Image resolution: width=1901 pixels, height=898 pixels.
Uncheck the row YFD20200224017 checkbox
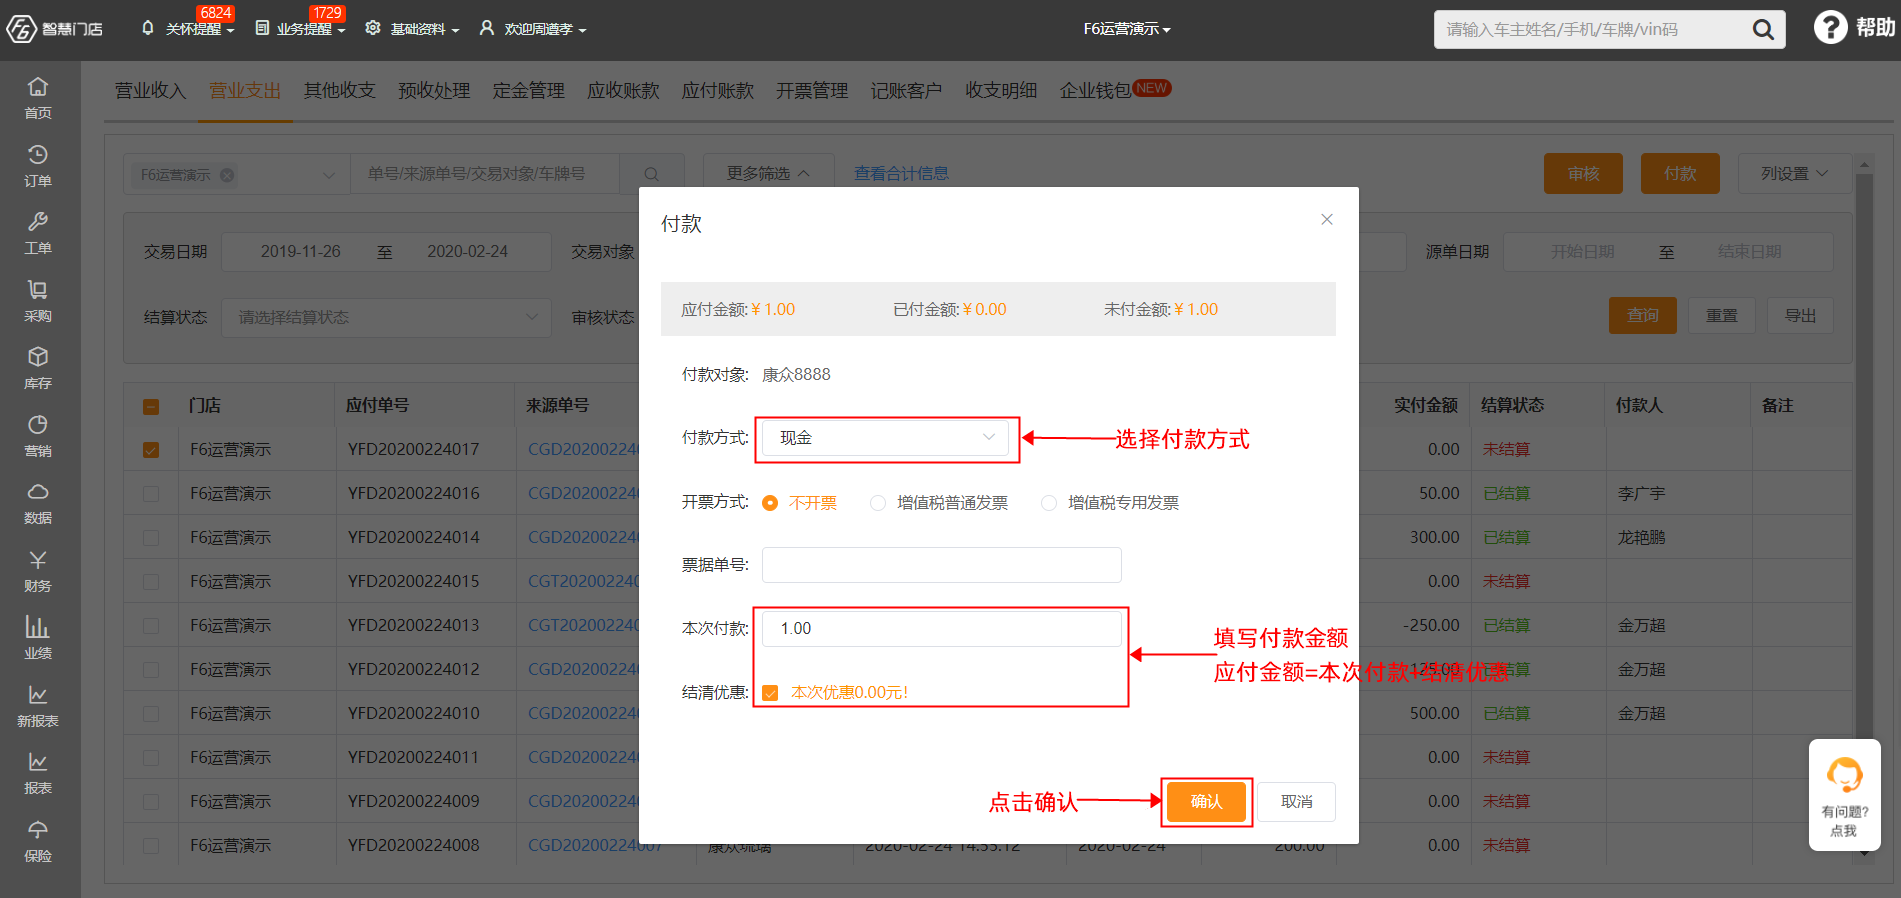pos(151,450)
